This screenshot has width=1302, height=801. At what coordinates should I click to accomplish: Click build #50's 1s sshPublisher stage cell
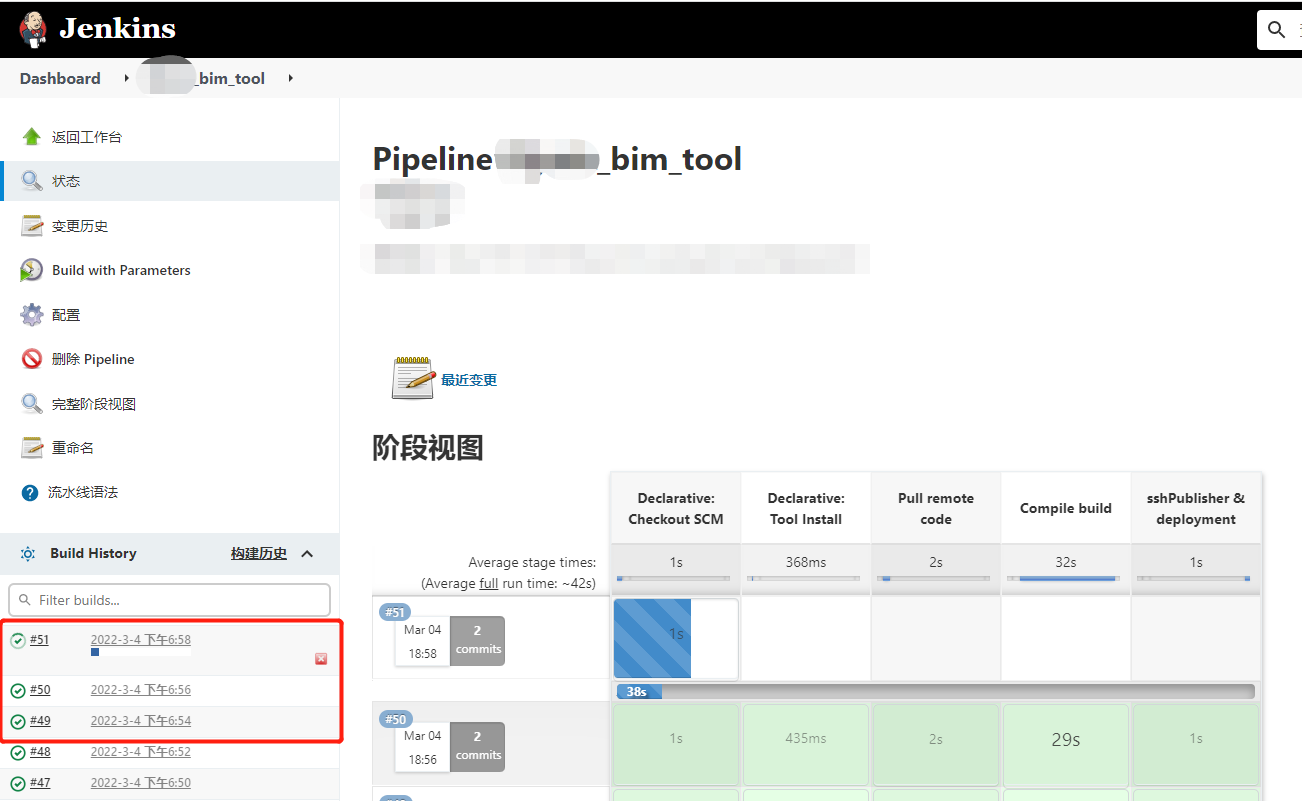pos(1196,745)
